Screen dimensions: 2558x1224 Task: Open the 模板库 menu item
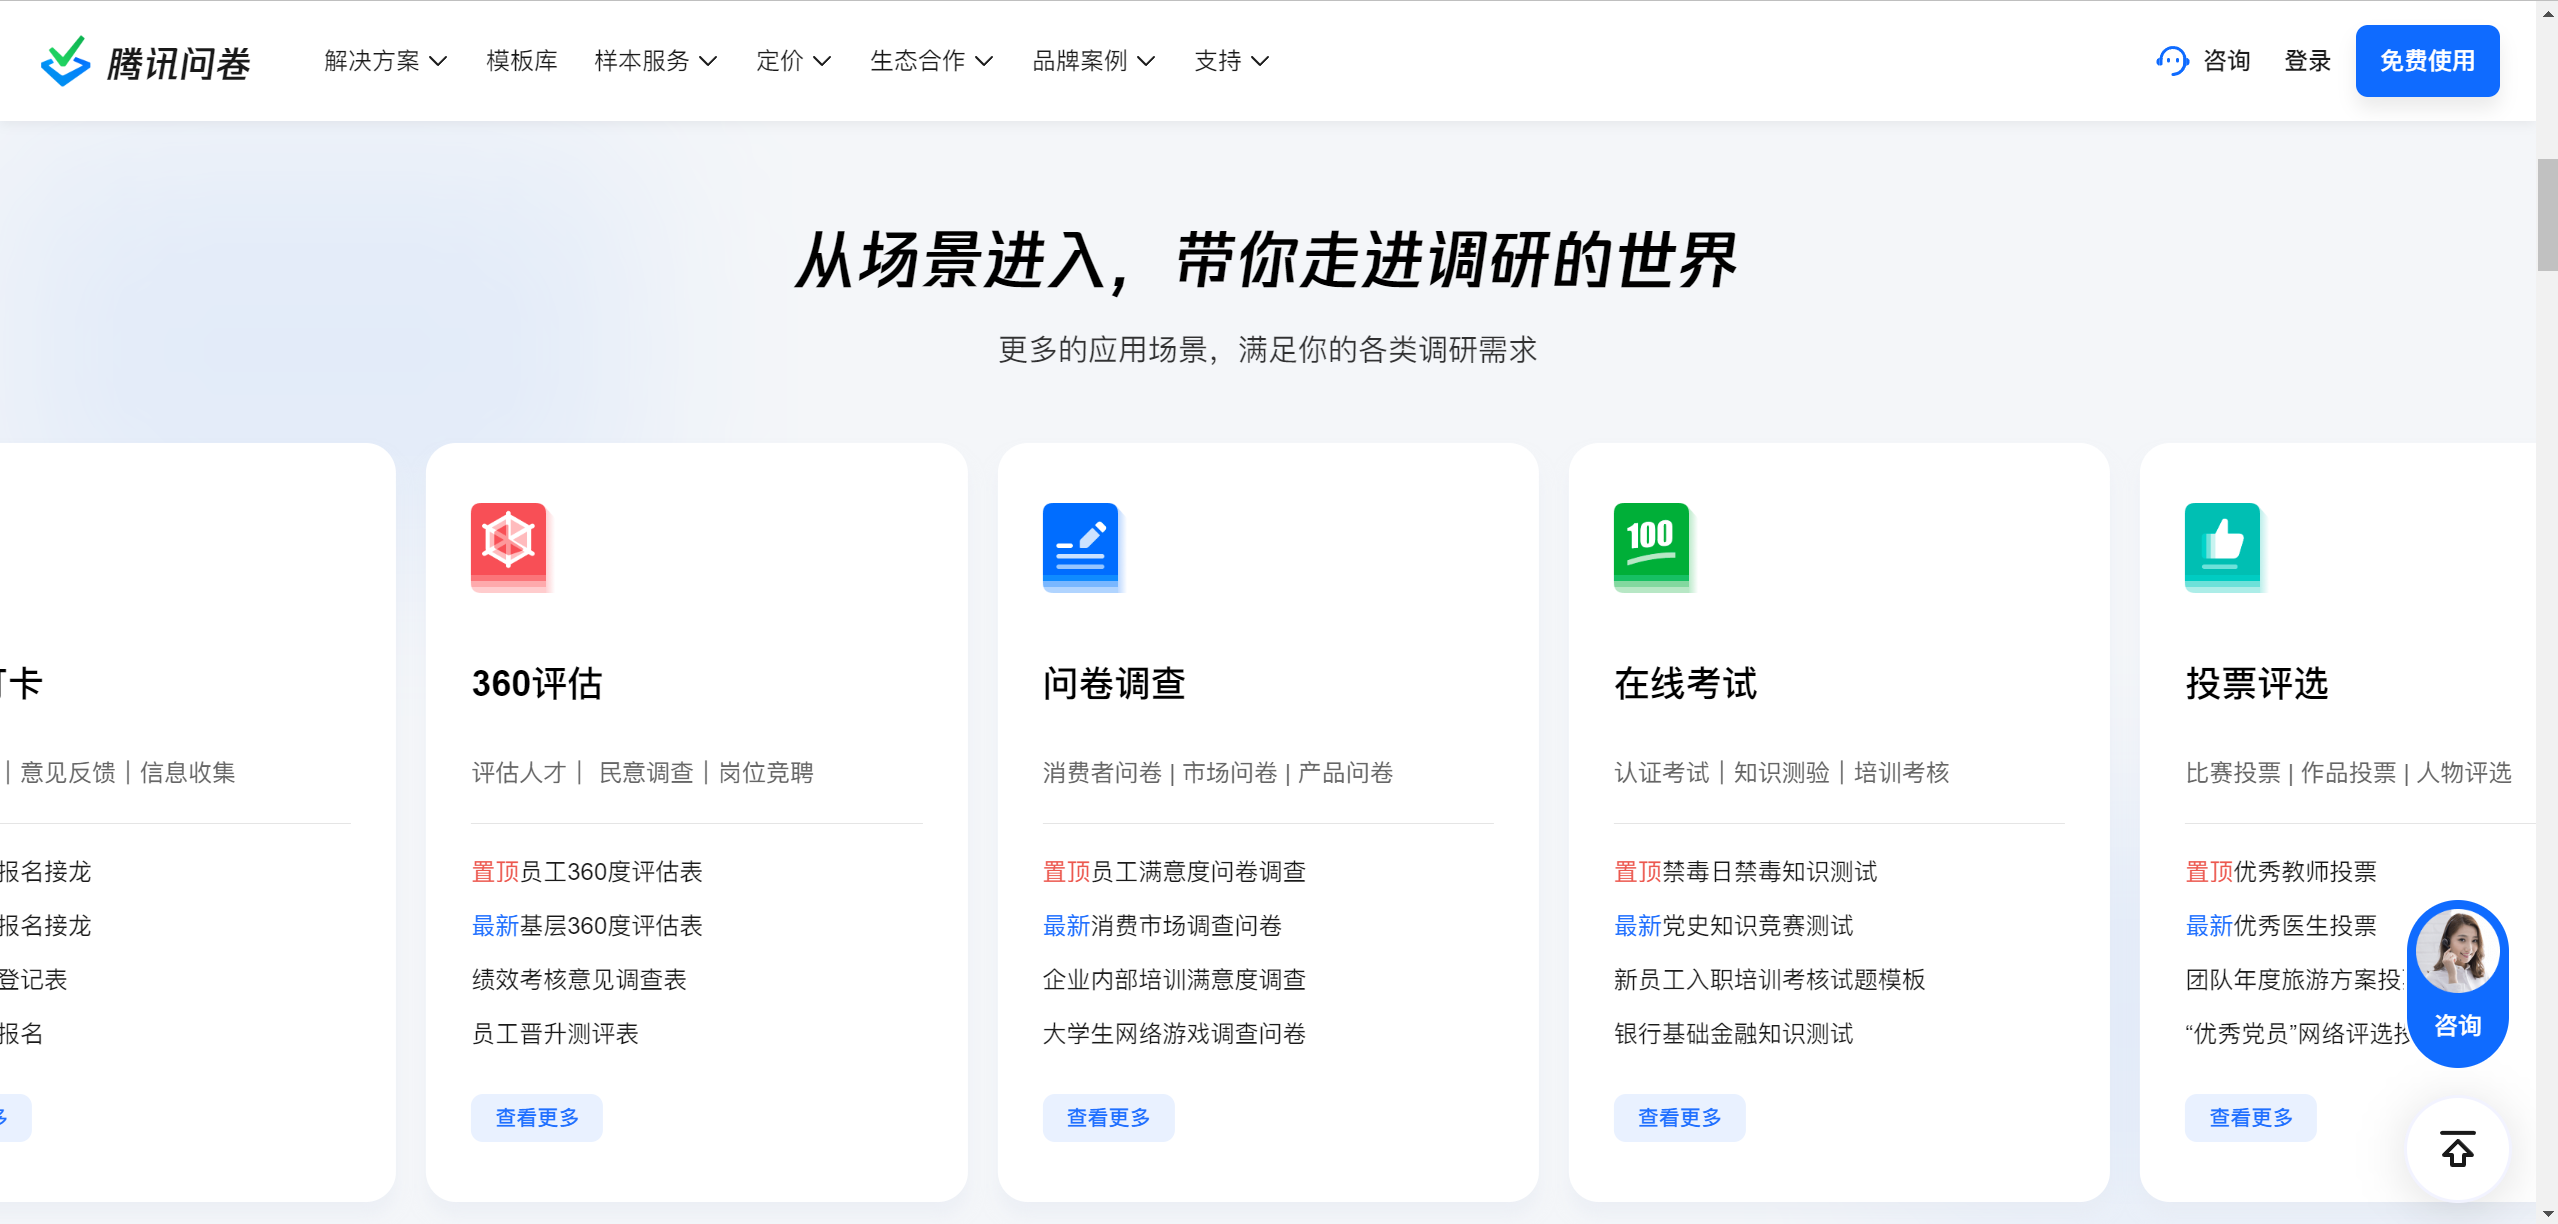pyautogui.click(x=522, y=61)
